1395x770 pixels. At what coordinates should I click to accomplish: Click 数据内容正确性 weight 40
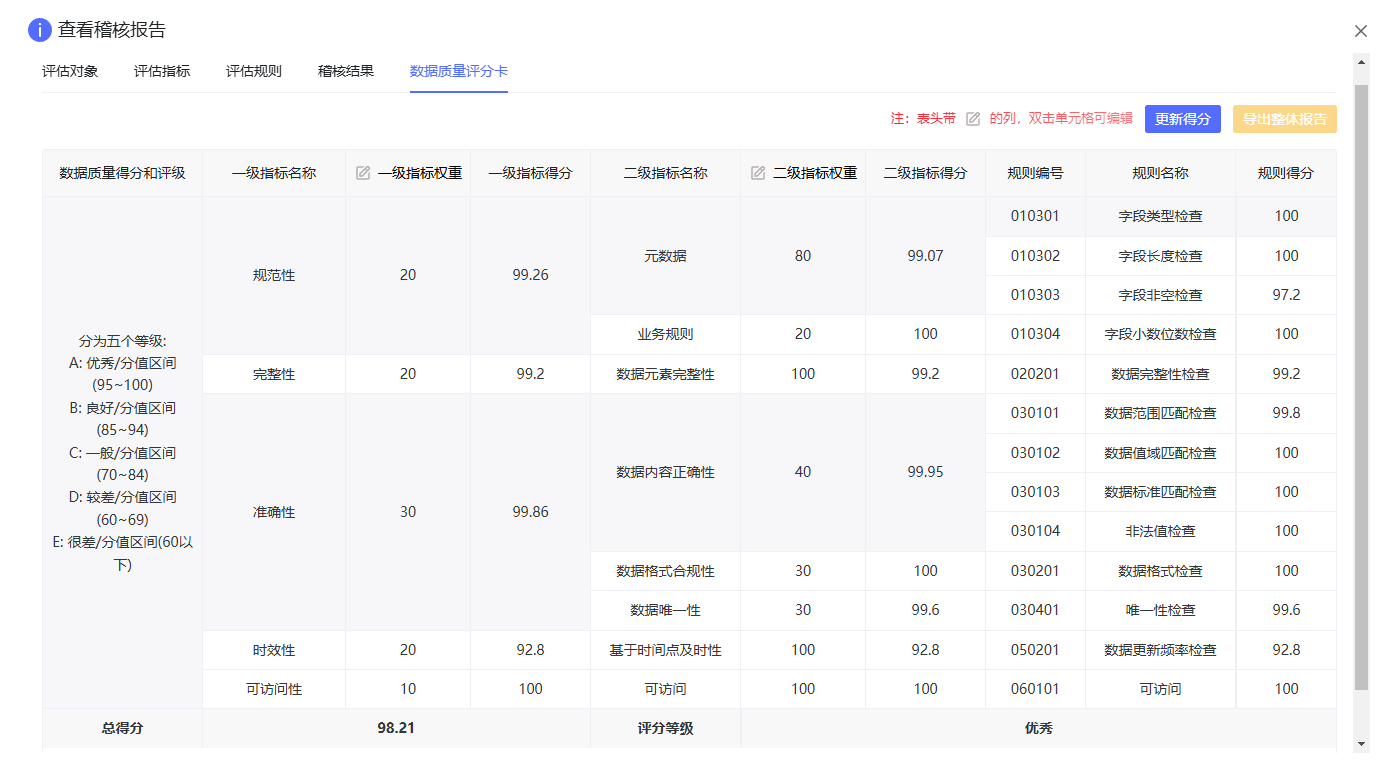[x=803, y=472]
